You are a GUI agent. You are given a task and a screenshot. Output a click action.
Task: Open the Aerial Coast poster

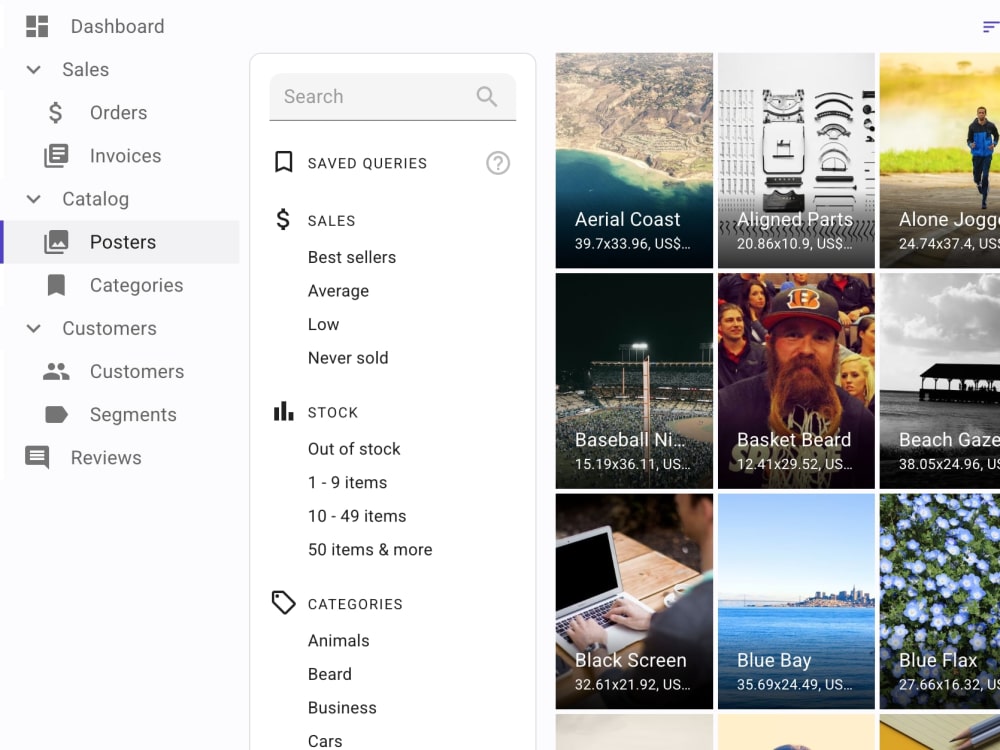pyautogui.click(x=634, y=161)
